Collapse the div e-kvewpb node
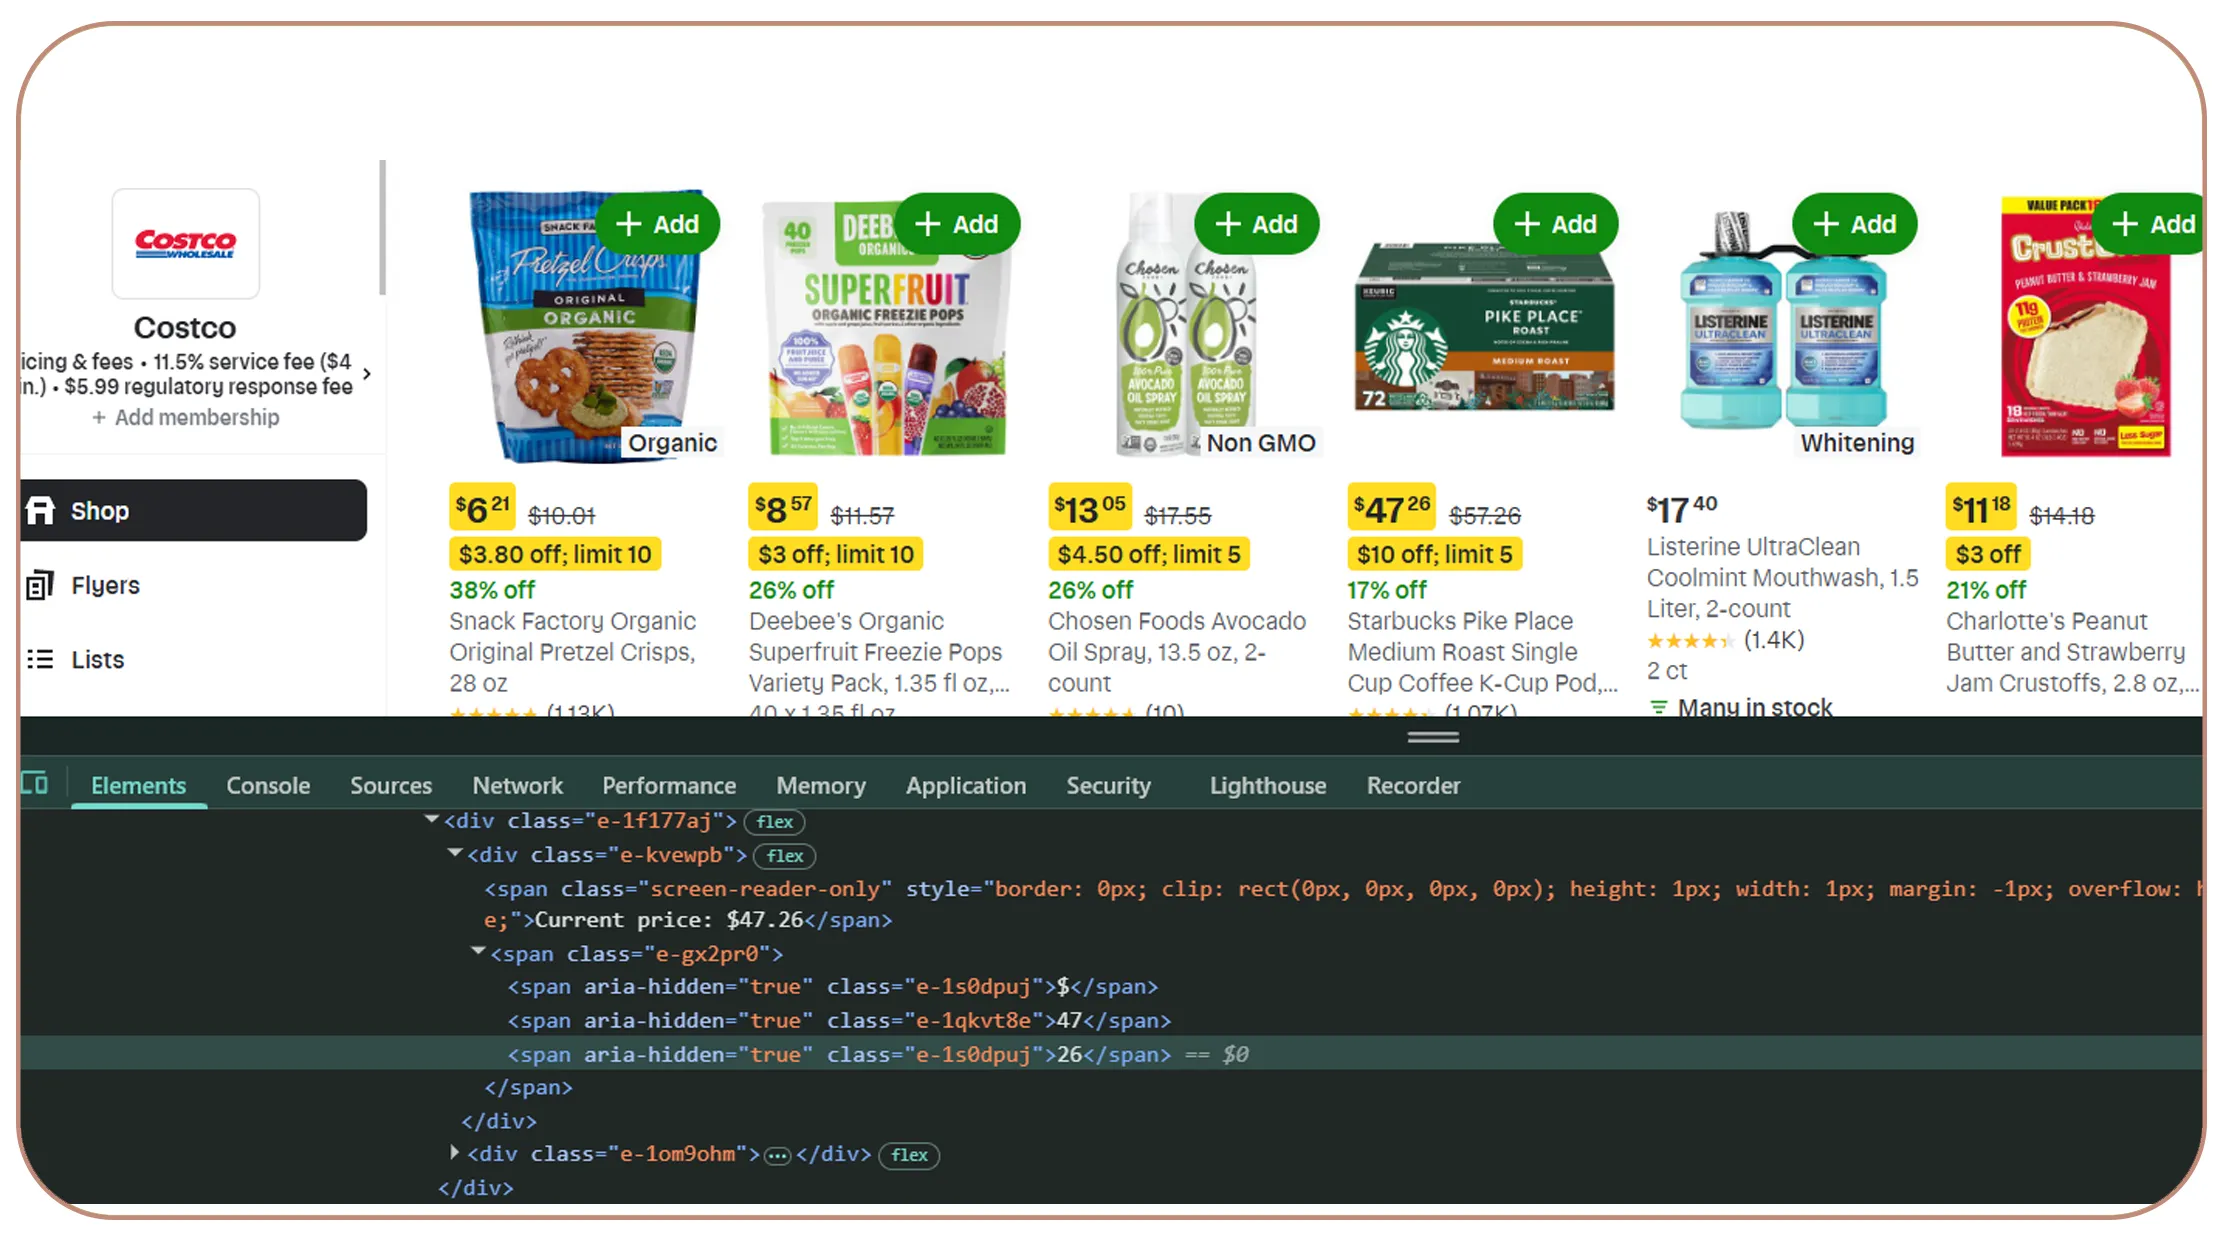Image resolution: width=2223 pixels, height=1240 pixels. (x=455, y=853)
